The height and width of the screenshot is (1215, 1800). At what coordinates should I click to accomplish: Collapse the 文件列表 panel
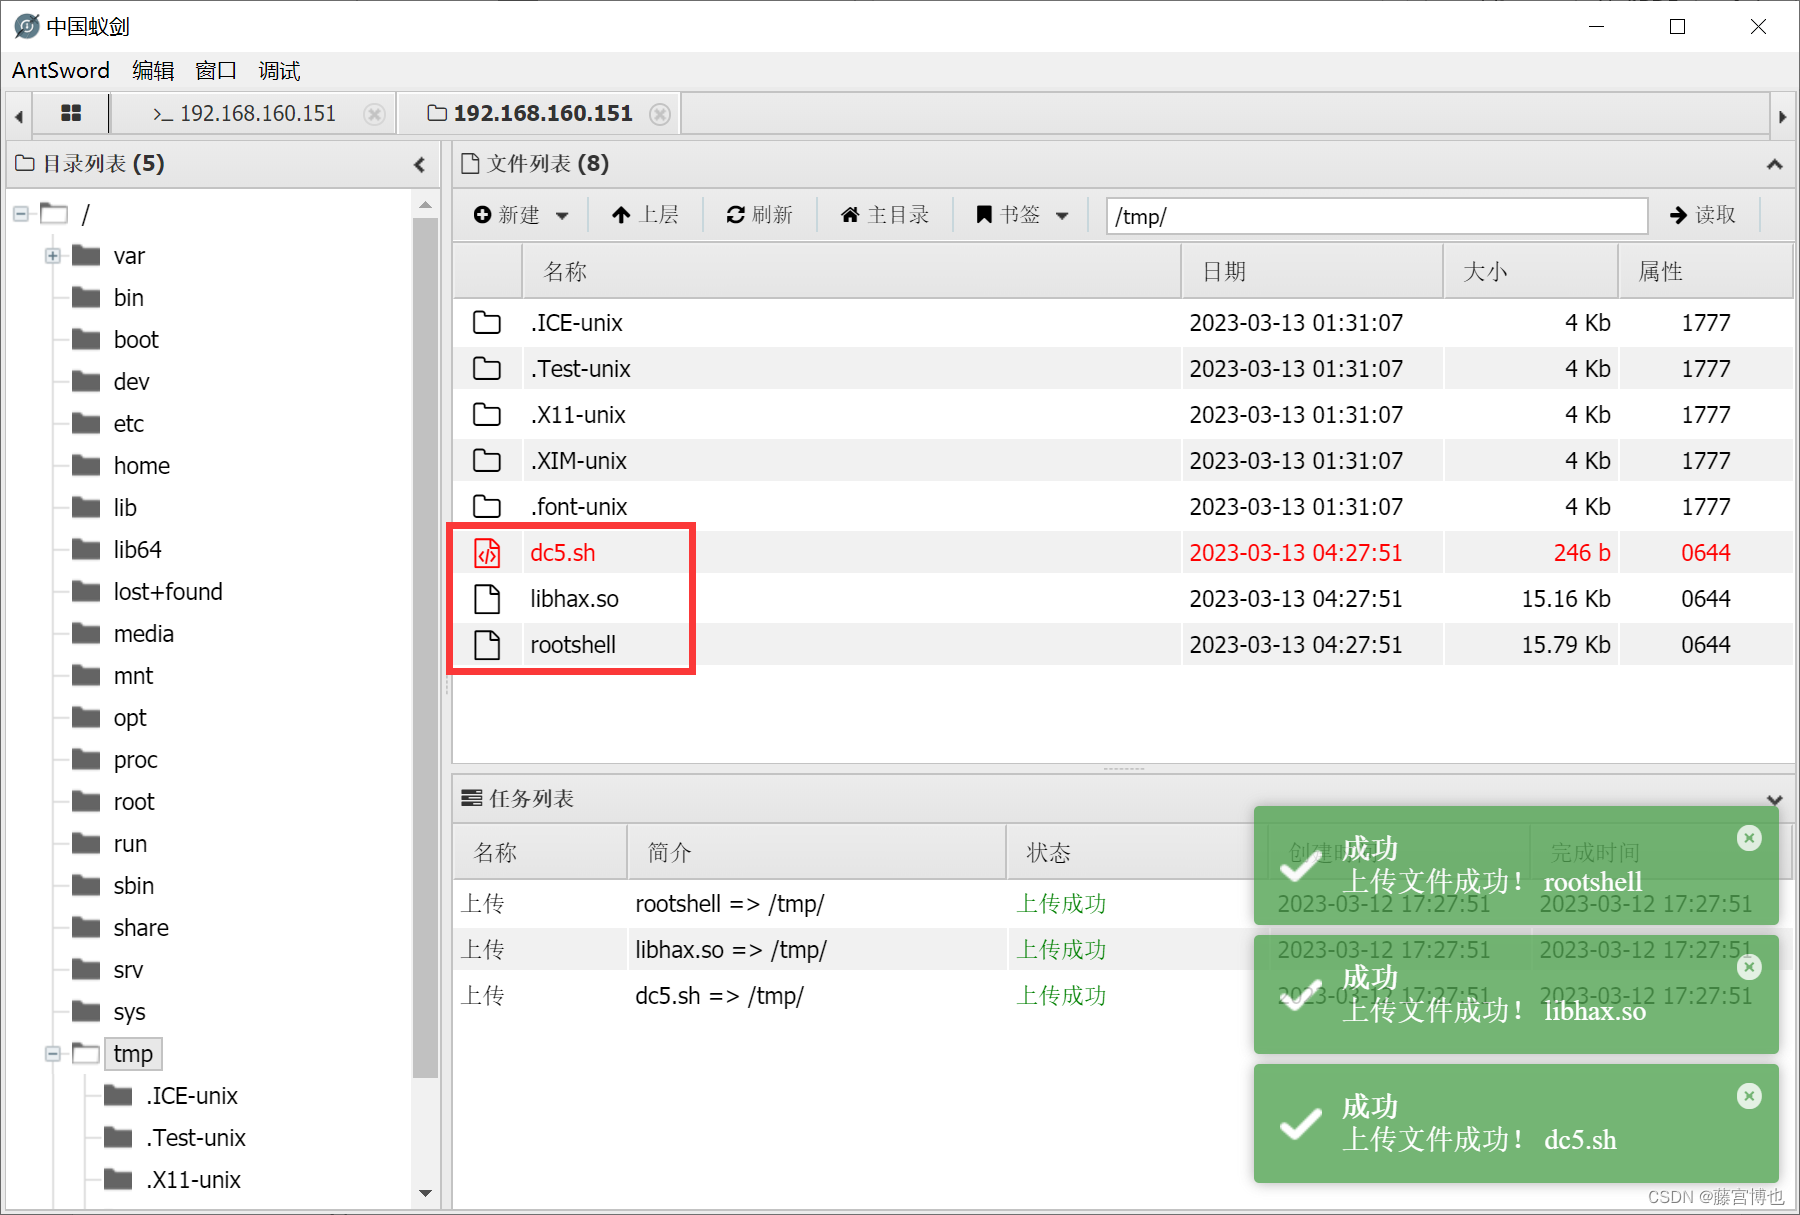tap(1774, 164)
